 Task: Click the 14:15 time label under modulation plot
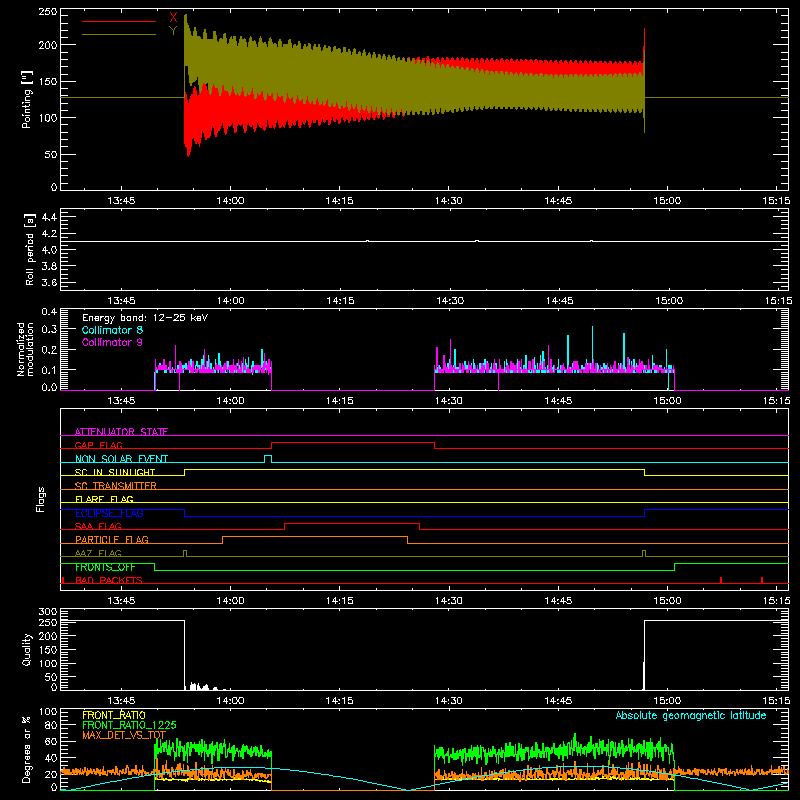click(339, 401)
